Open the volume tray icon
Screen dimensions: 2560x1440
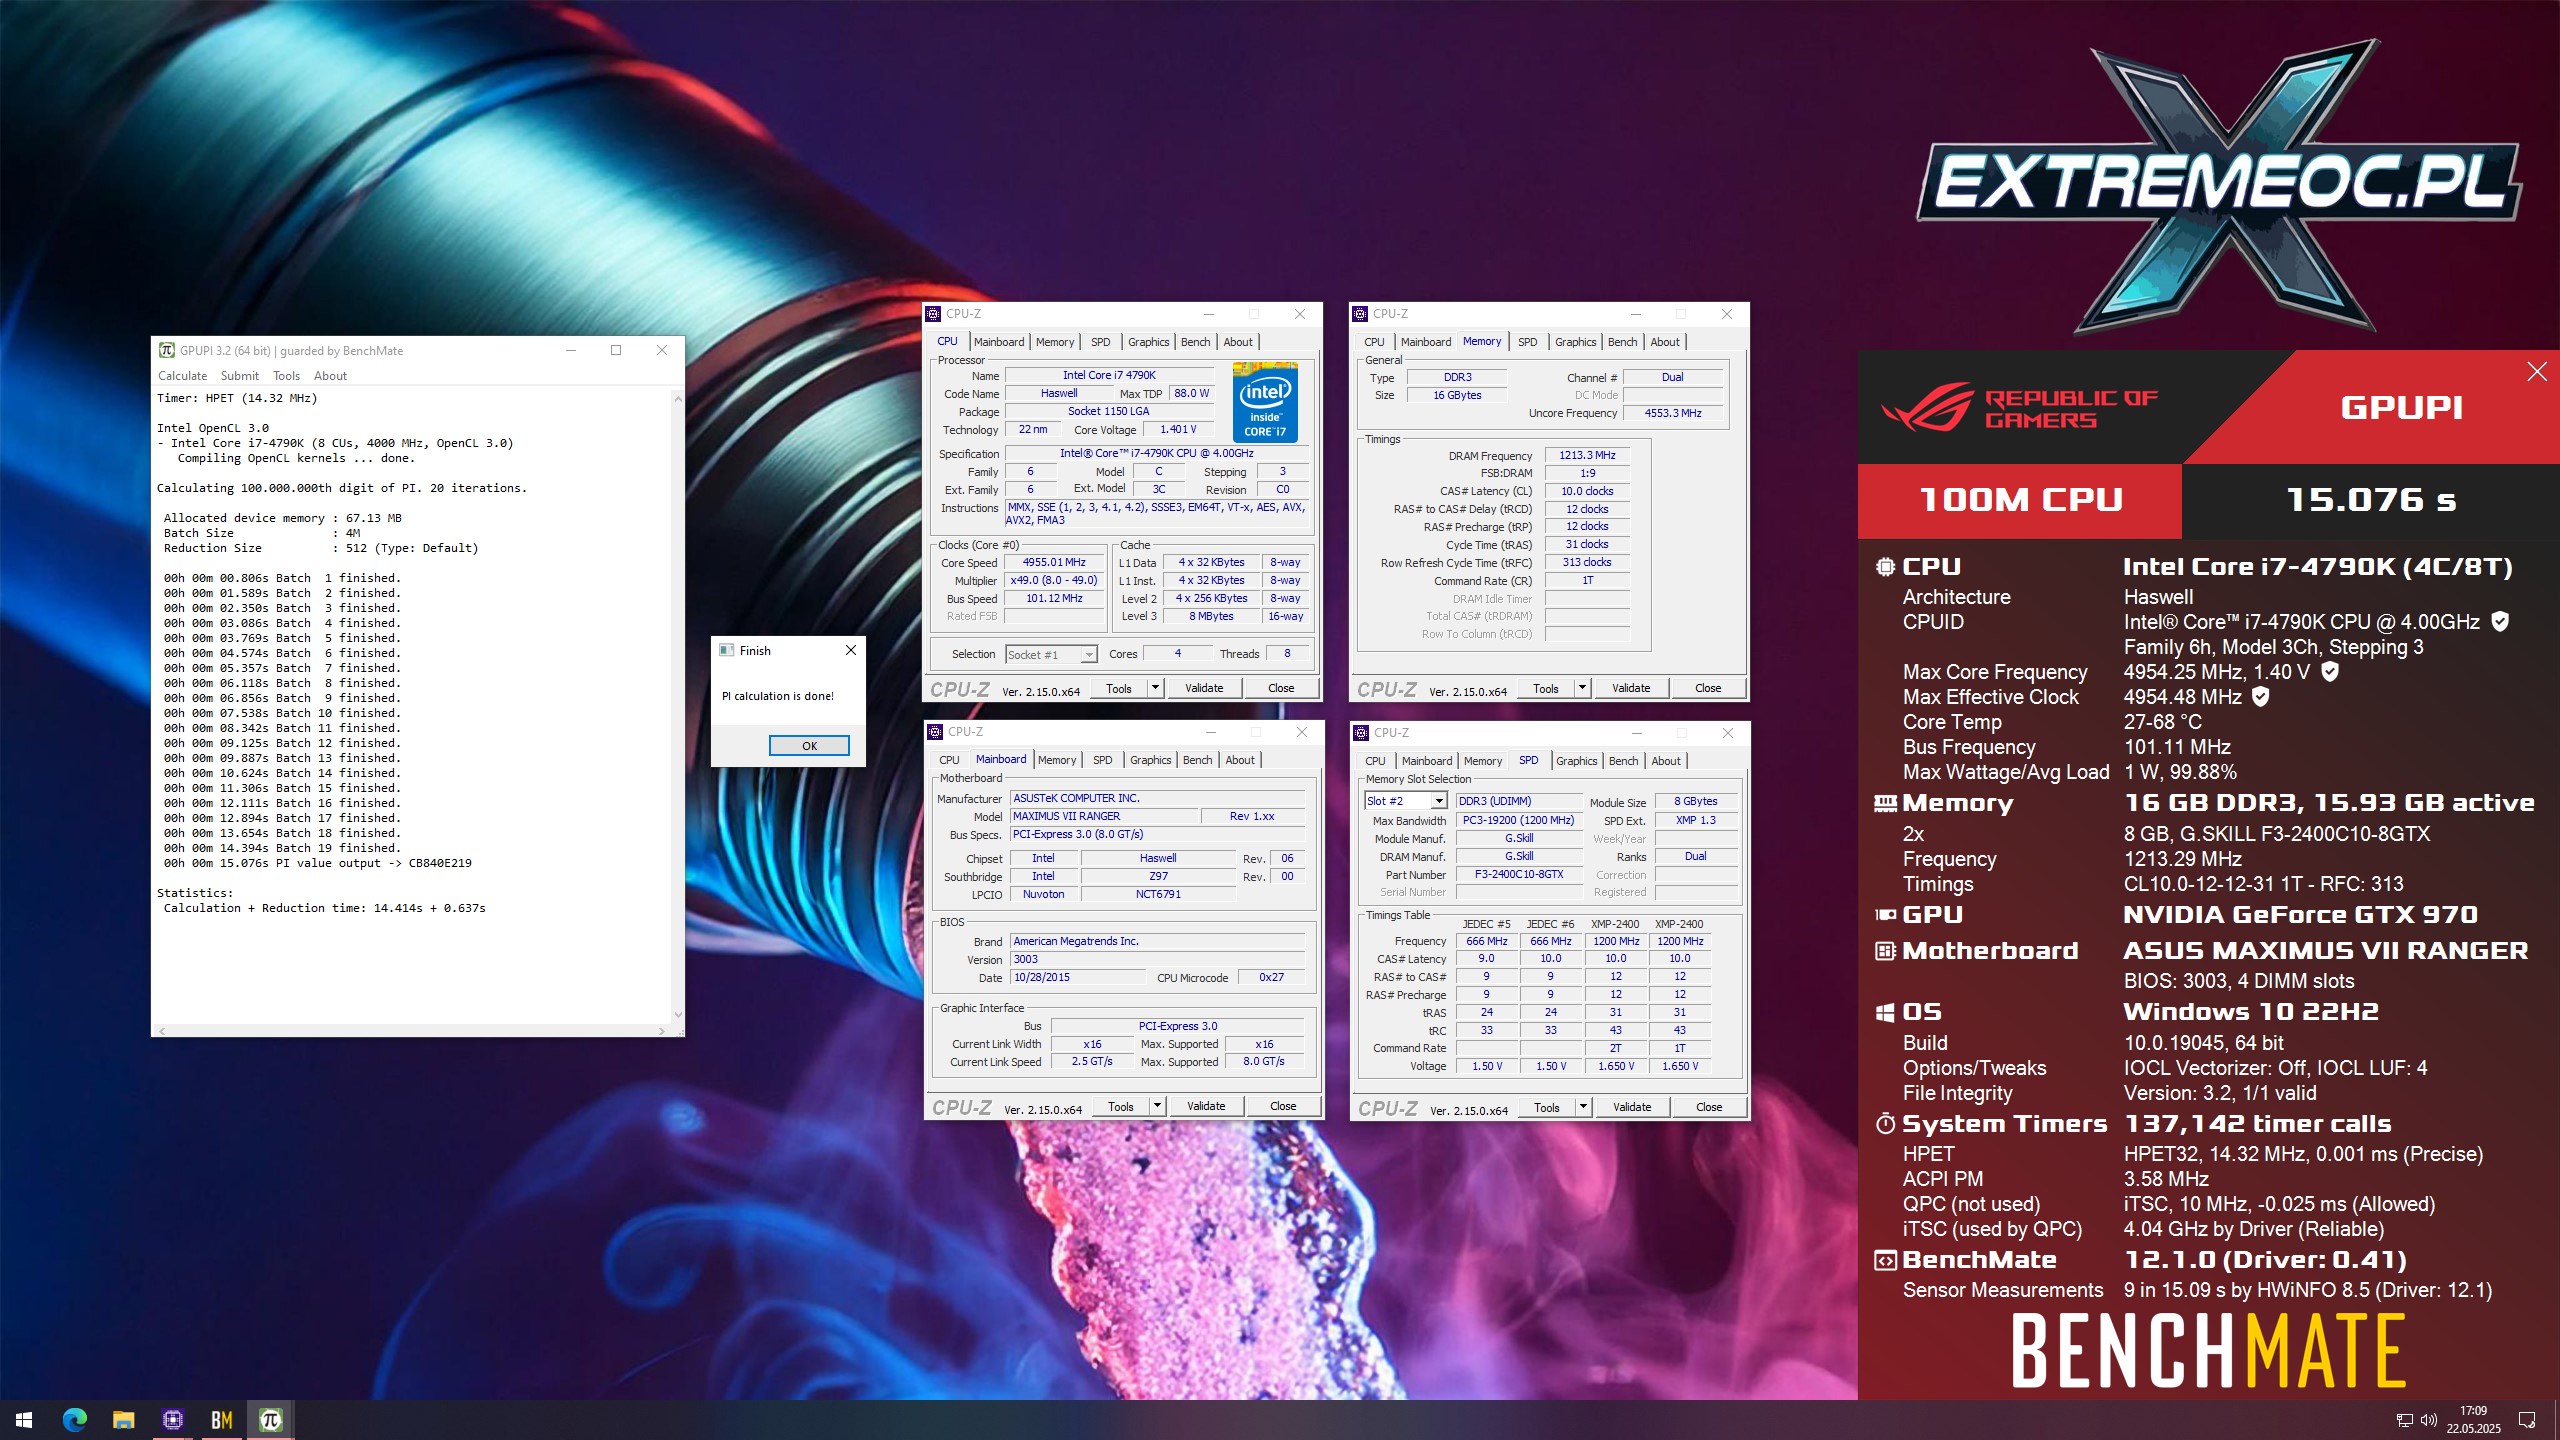click(x=2429, y=1420)
